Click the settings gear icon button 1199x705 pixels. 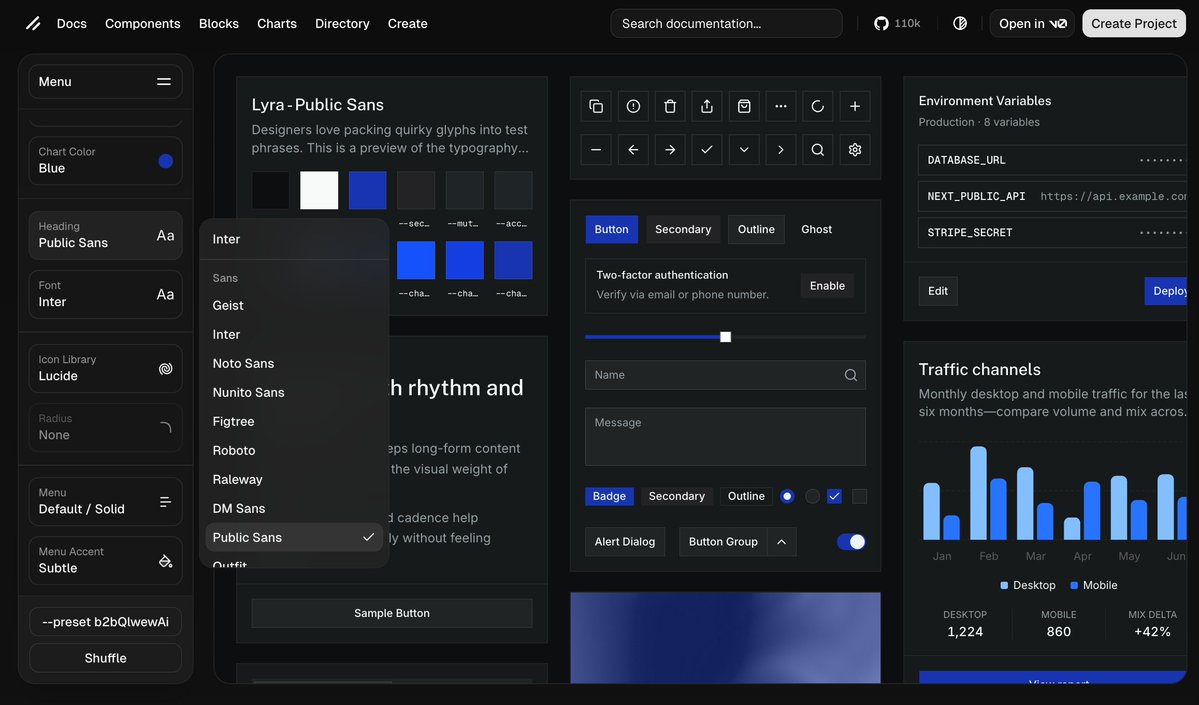pyautogui.click(x=855, y=150)
